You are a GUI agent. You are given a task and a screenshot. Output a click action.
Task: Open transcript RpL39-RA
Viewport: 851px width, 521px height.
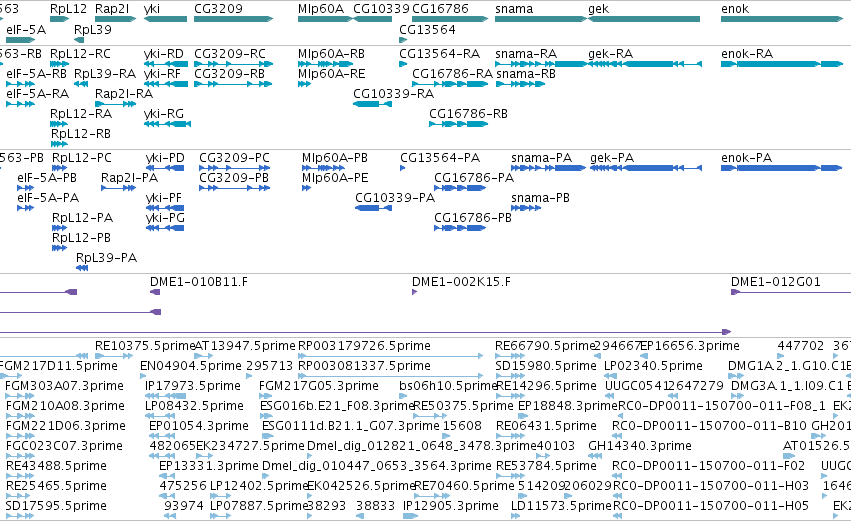pyautogui.click(x=81, y=84)
